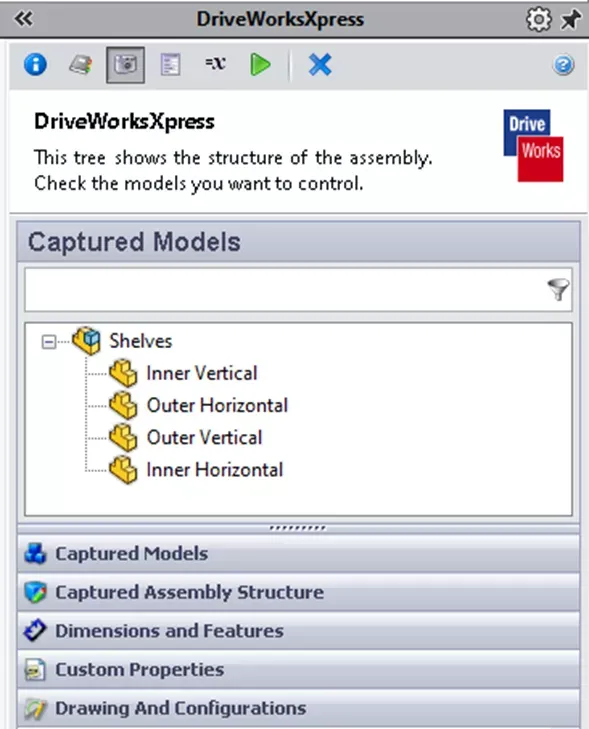Select Inner Horizontal part
This screenshot has width=589, height=729.
pyautogui.click(x=214, y=470)
